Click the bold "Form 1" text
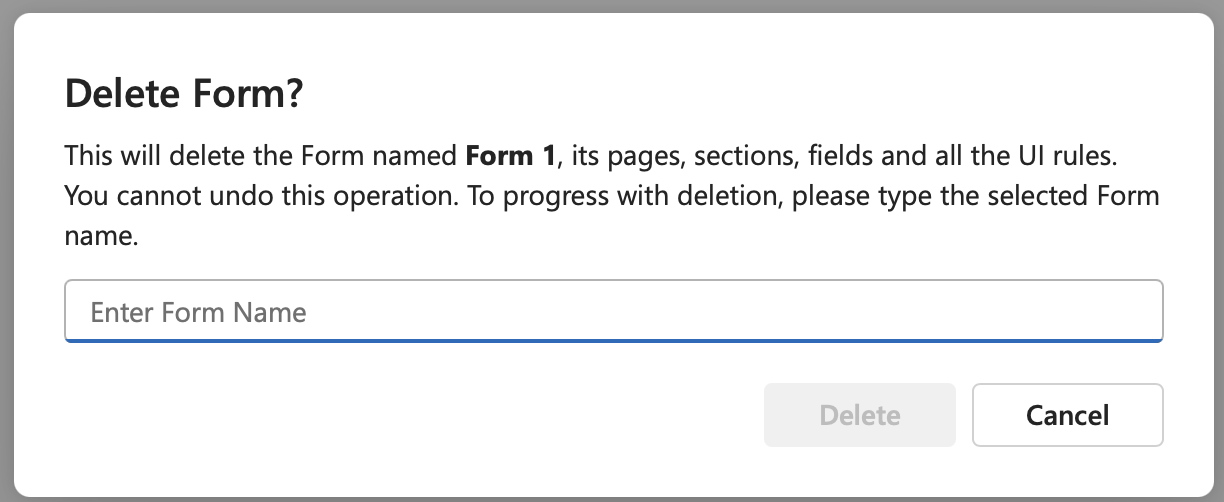1224x502 pixels. [x=510, y=156]
